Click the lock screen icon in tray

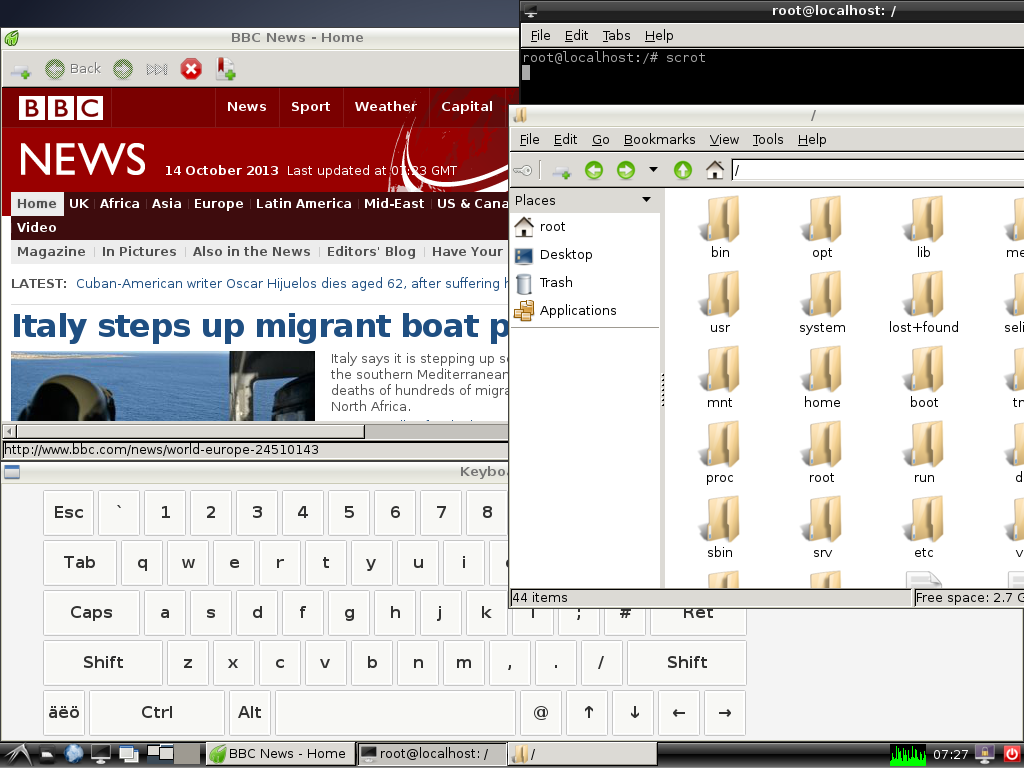point(984,754)
